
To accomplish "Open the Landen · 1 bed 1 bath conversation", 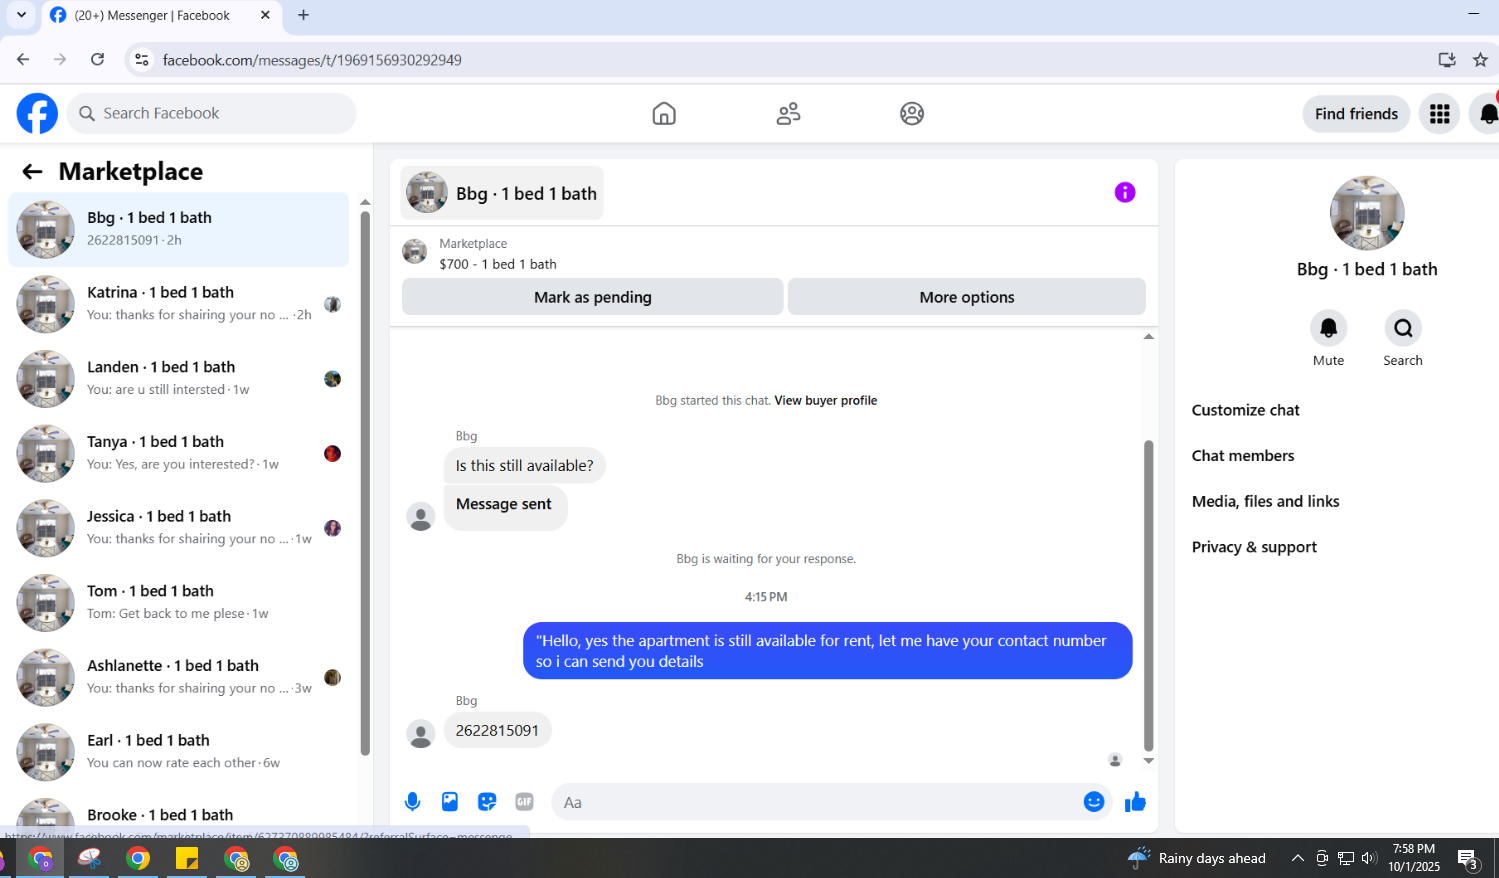I will [178, 379].
